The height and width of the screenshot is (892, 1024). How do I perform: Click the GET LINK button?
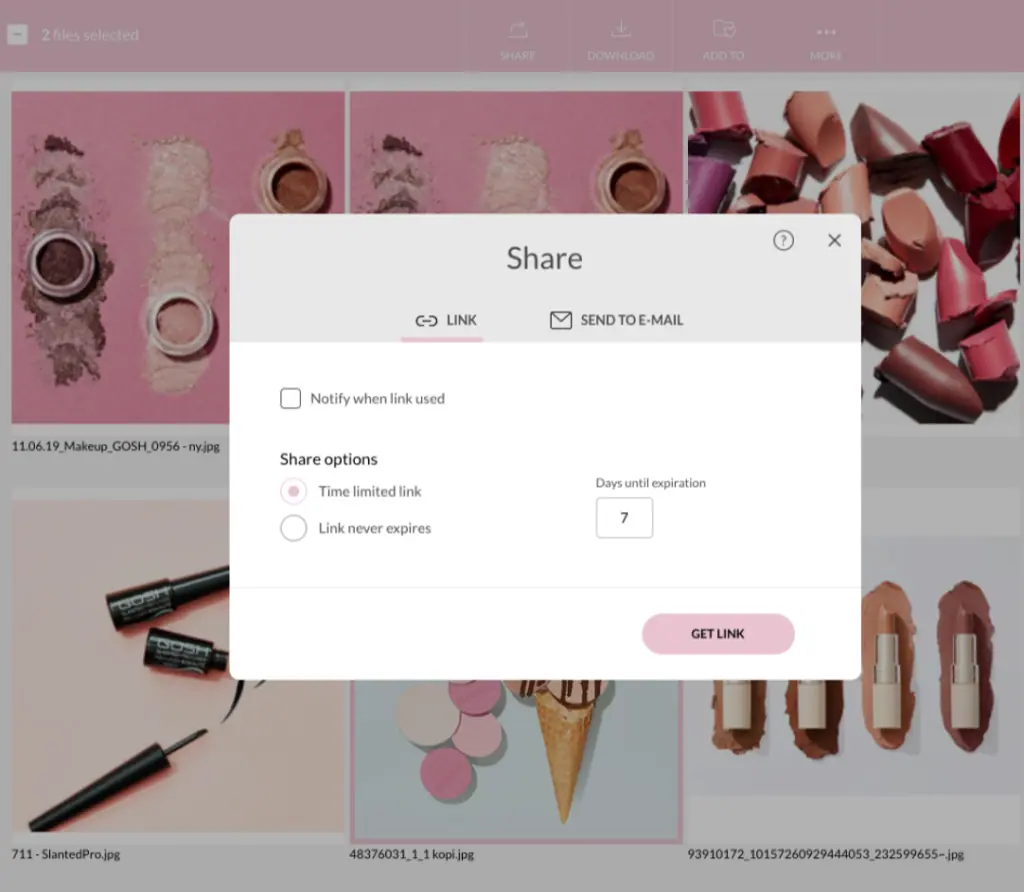click(718, 633)
